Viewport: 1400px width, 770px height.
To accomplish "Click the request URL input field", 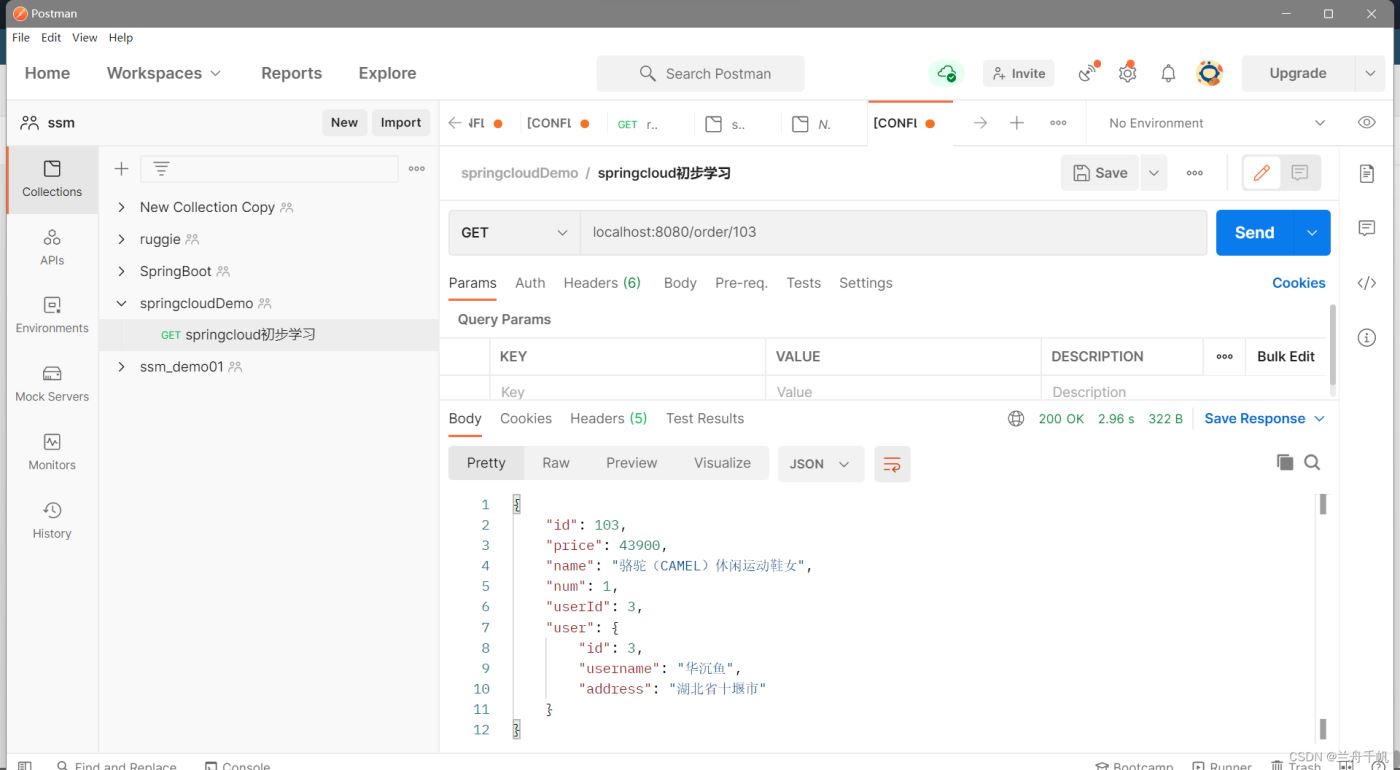I will click(893, 232).
